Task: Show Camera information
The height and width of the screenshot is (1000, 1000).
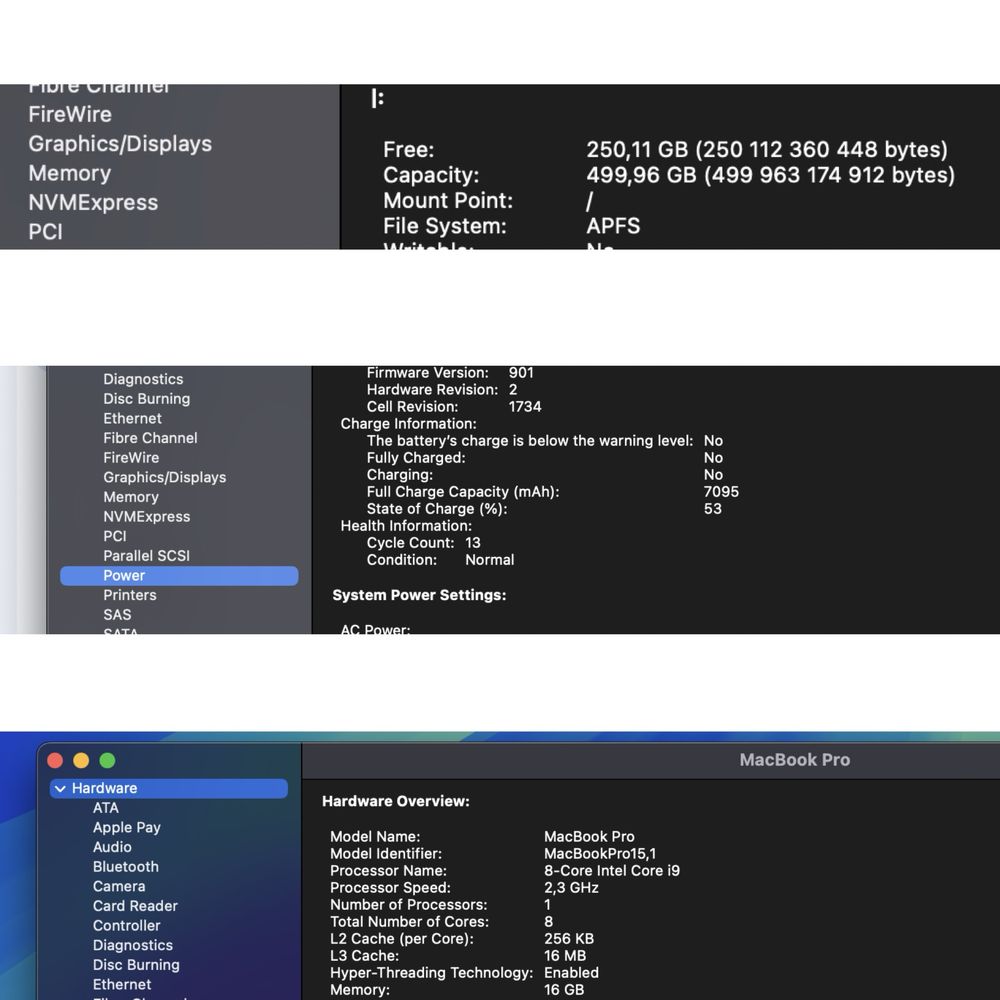Action: [x=119, y=886]
